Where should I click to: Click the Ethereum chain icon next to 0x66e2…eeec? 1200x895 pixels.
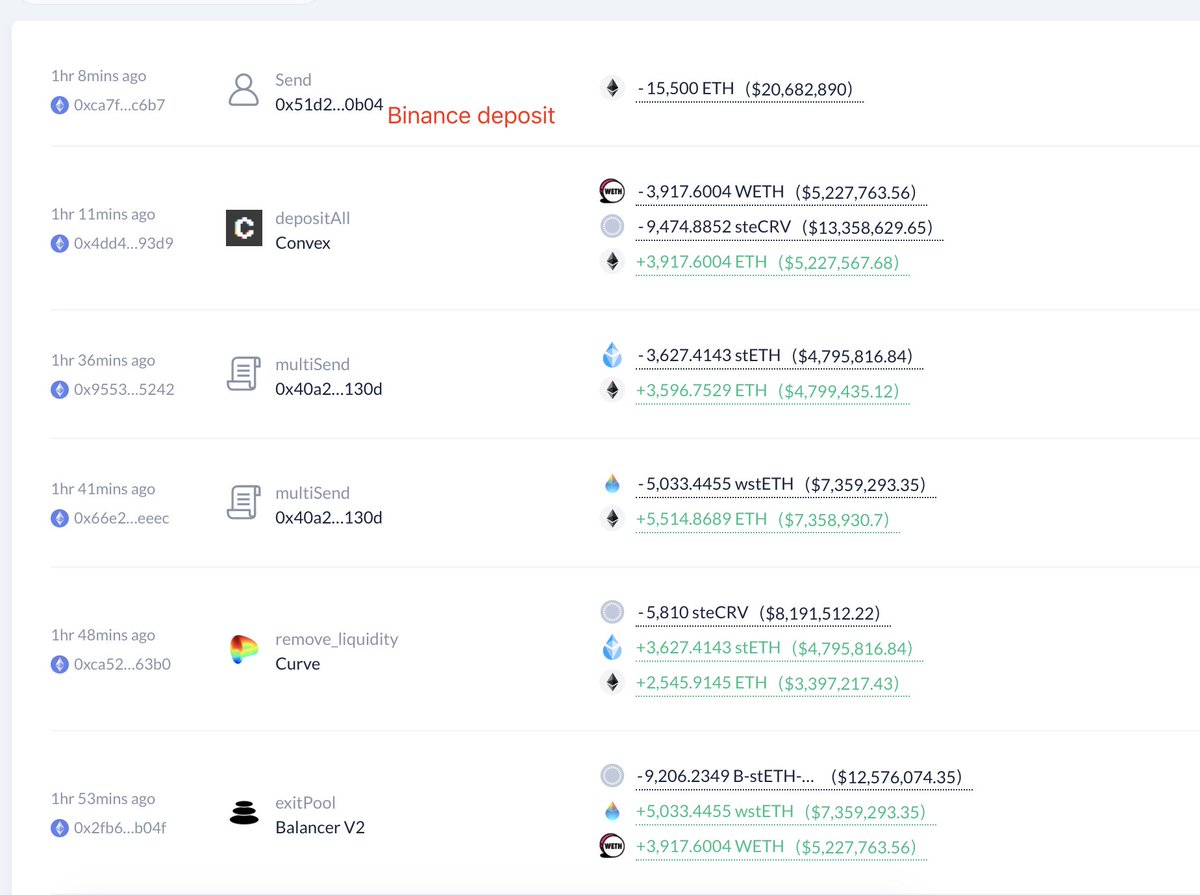coord(60,518)
